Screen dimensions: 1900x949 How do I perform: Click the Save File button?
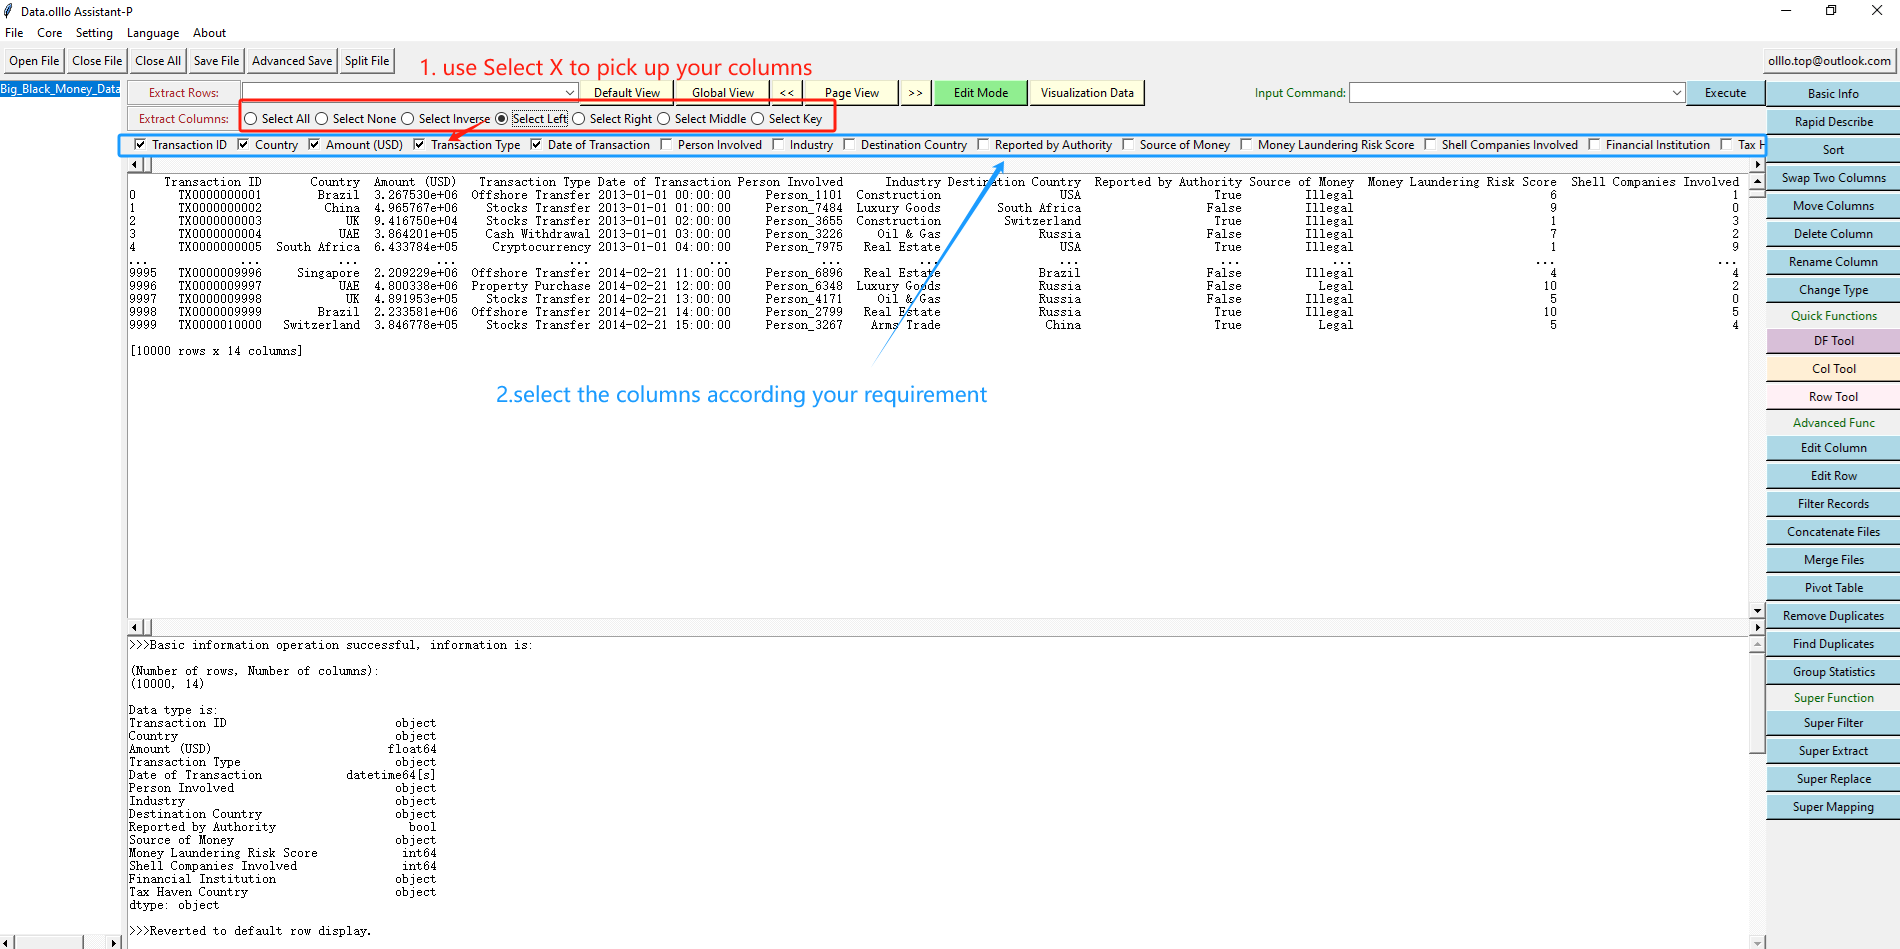pos(216,61)
